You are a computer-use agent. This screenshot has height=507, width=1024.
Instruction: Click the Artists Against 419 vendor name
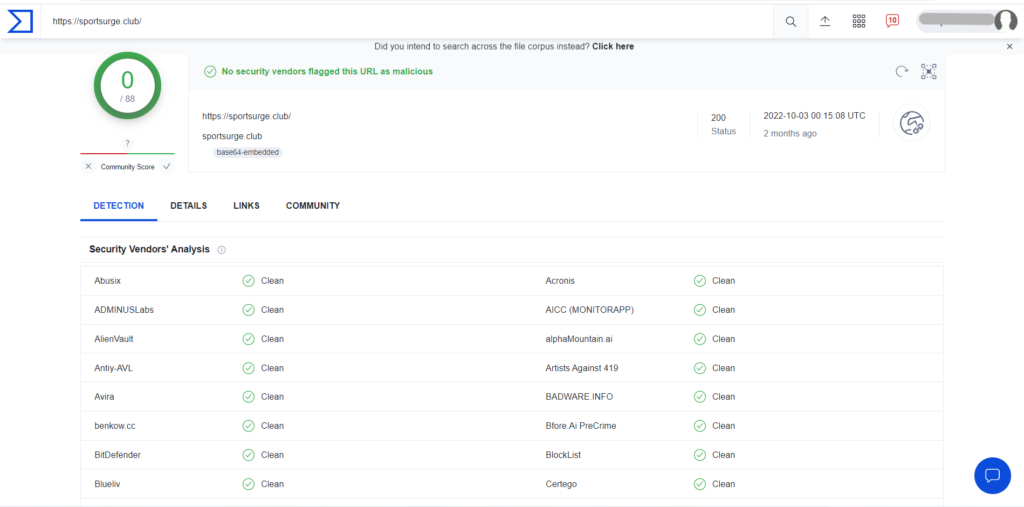pos(582,368)
